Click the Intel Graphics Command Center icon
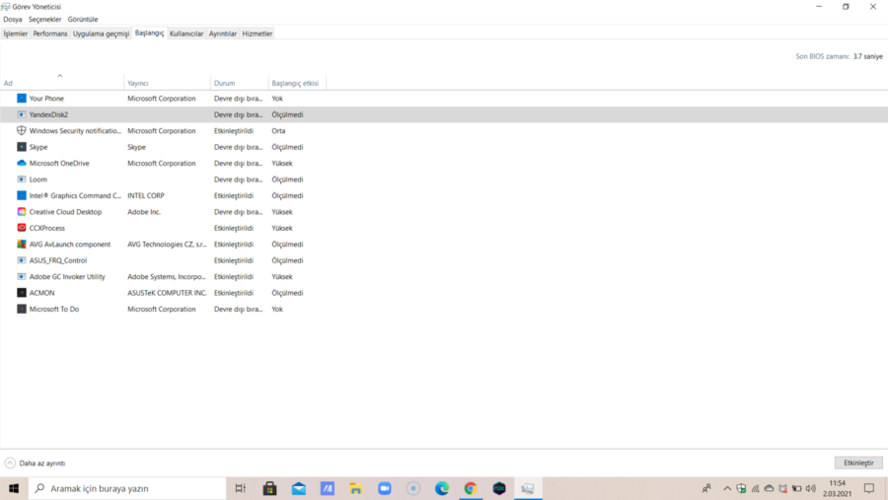Viewport: 888px width, 500px height. coord(22,195)
